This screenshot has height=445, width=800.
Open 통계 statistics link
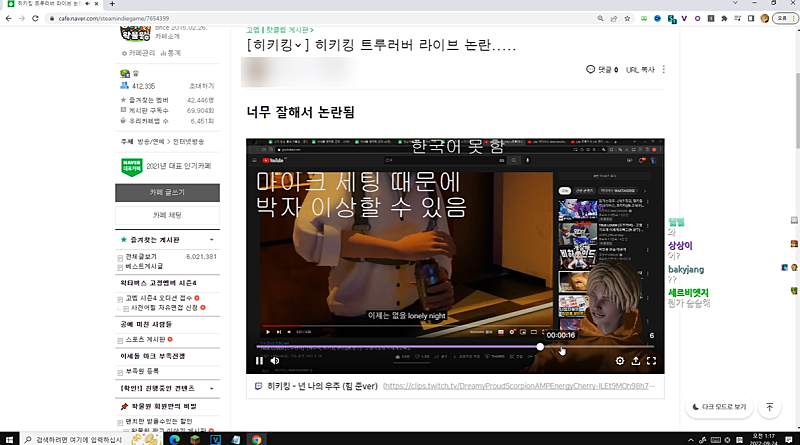(x=170, y=53)
